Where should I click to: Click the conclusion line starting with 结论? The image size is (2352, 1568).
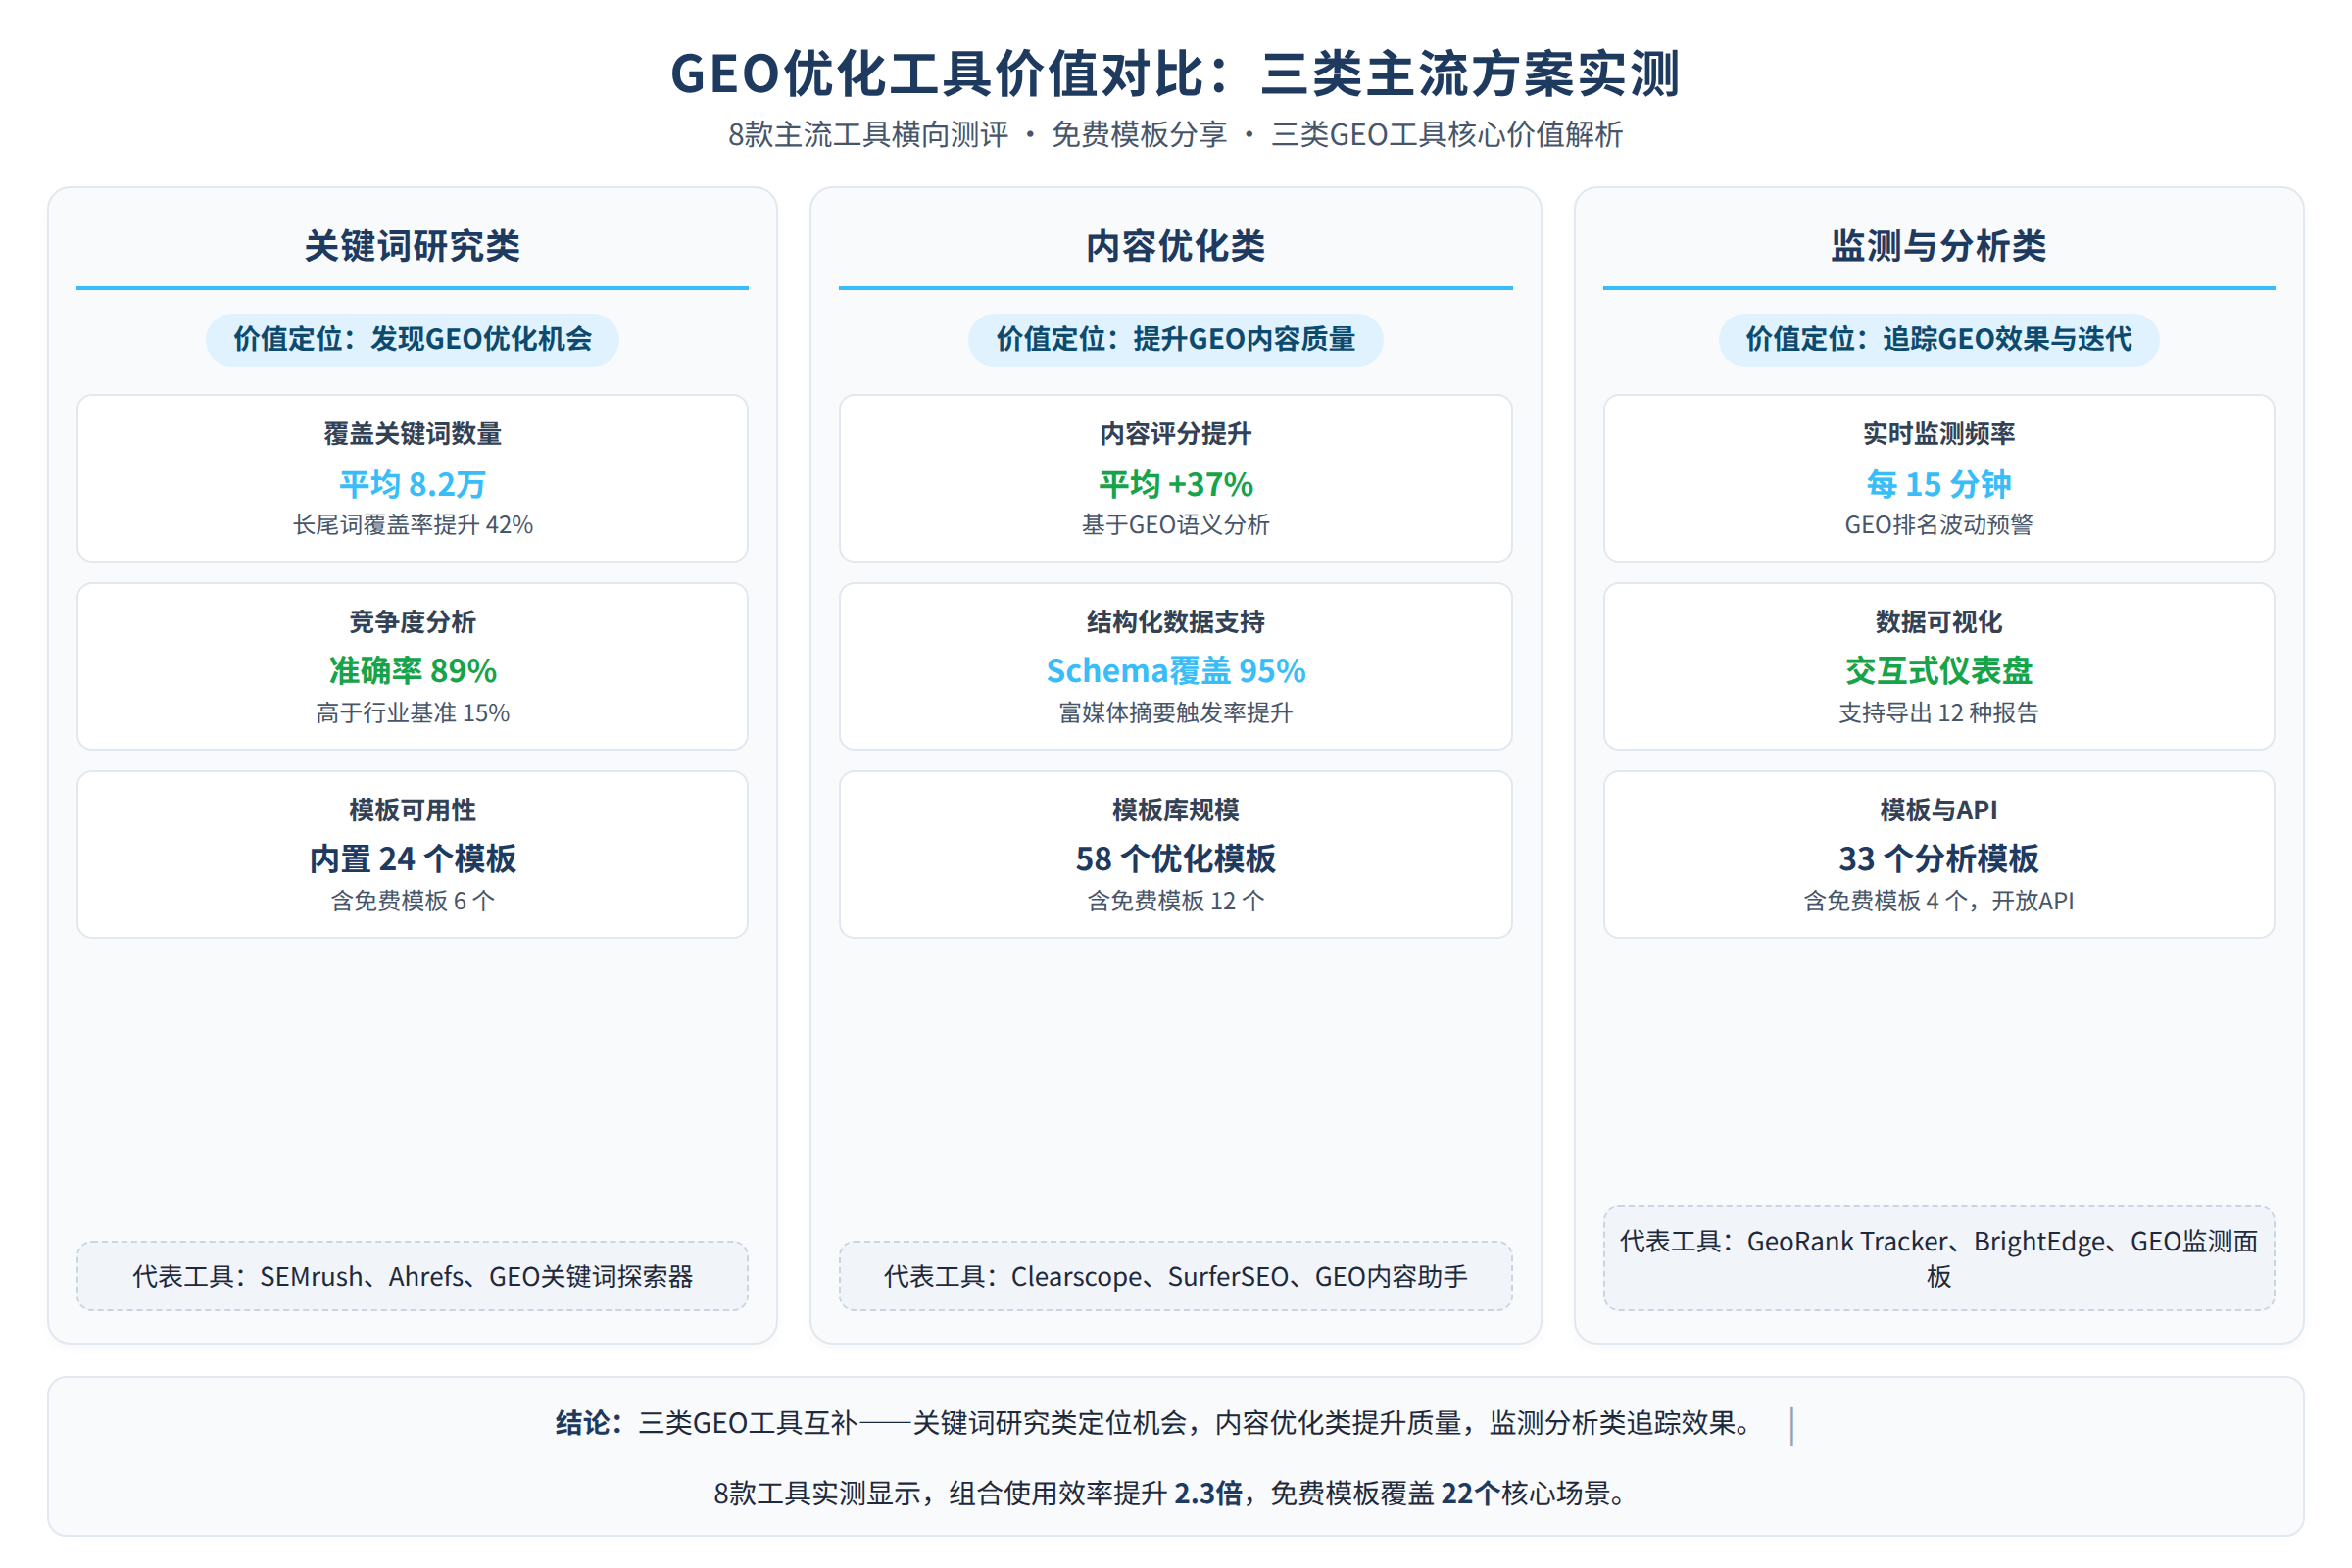(x=1157, y=1423)
